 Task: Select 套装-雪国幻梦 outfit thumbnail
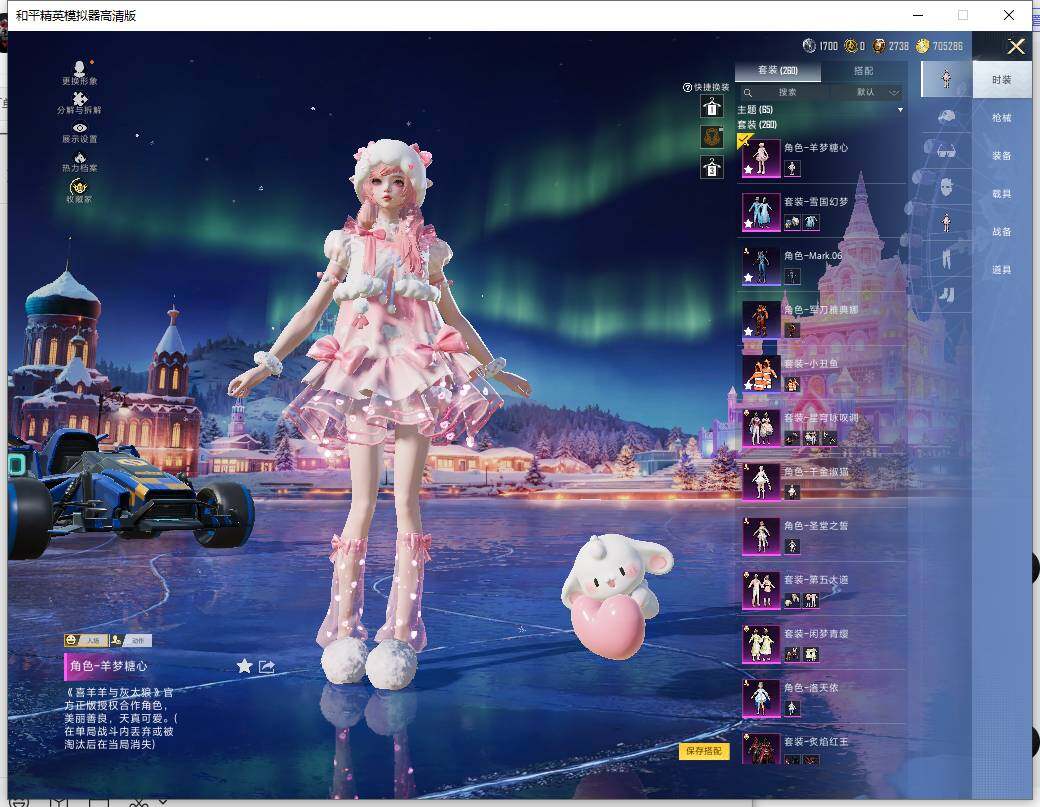[761, 212]
